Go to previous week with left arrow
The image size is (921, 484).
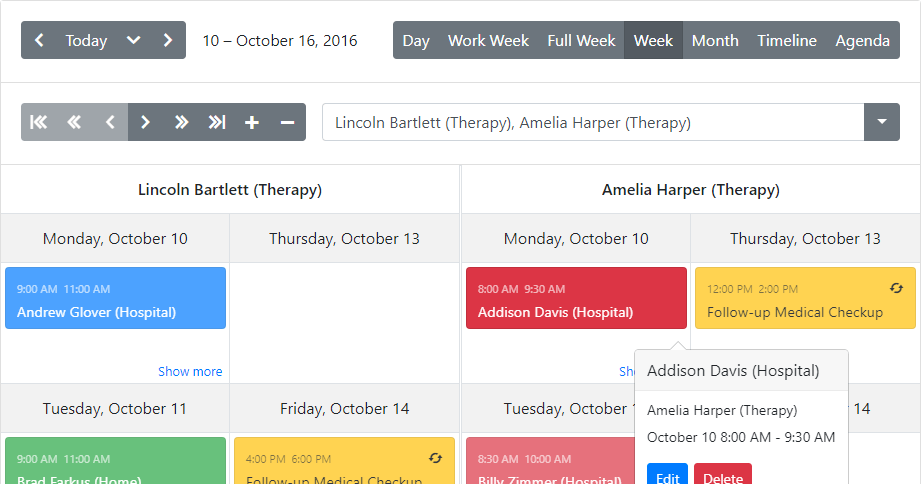[x=39, y=41]
